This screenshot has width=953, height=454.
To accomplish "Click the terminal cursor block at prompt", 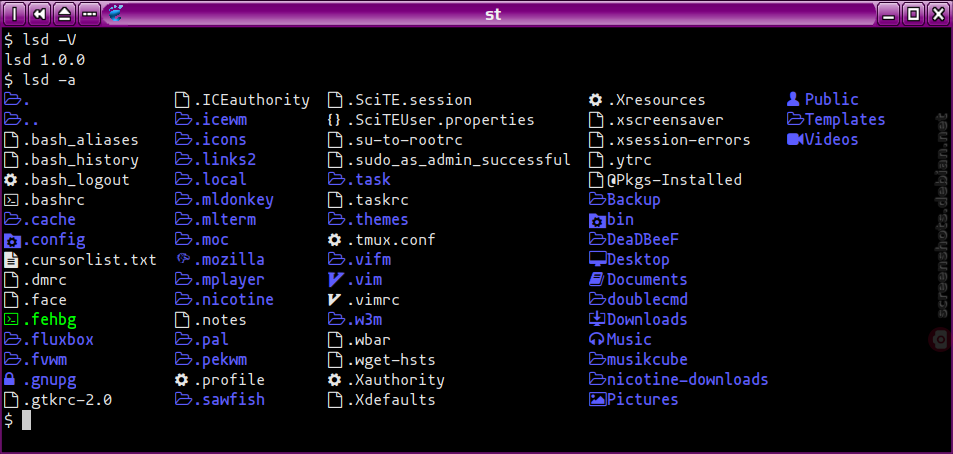I will [x=26, y=420].
